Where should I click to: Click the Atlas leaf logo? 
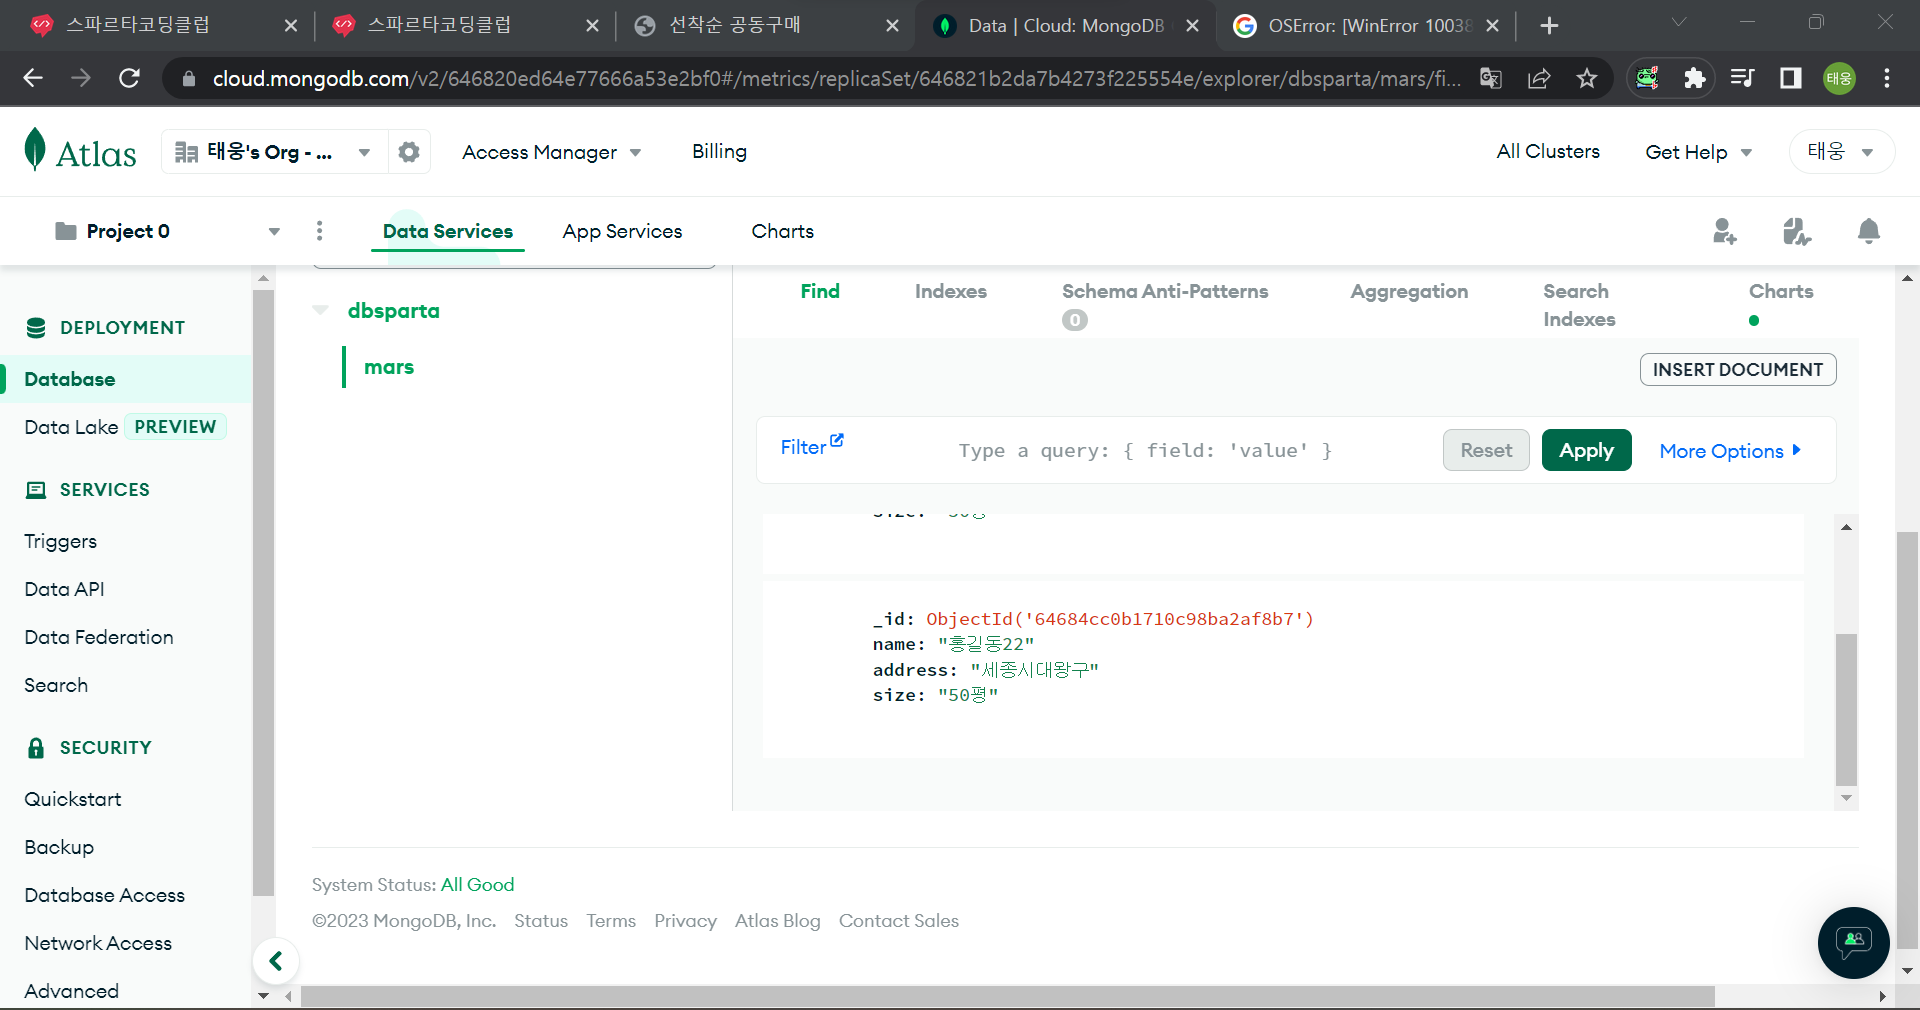(35, 150)
